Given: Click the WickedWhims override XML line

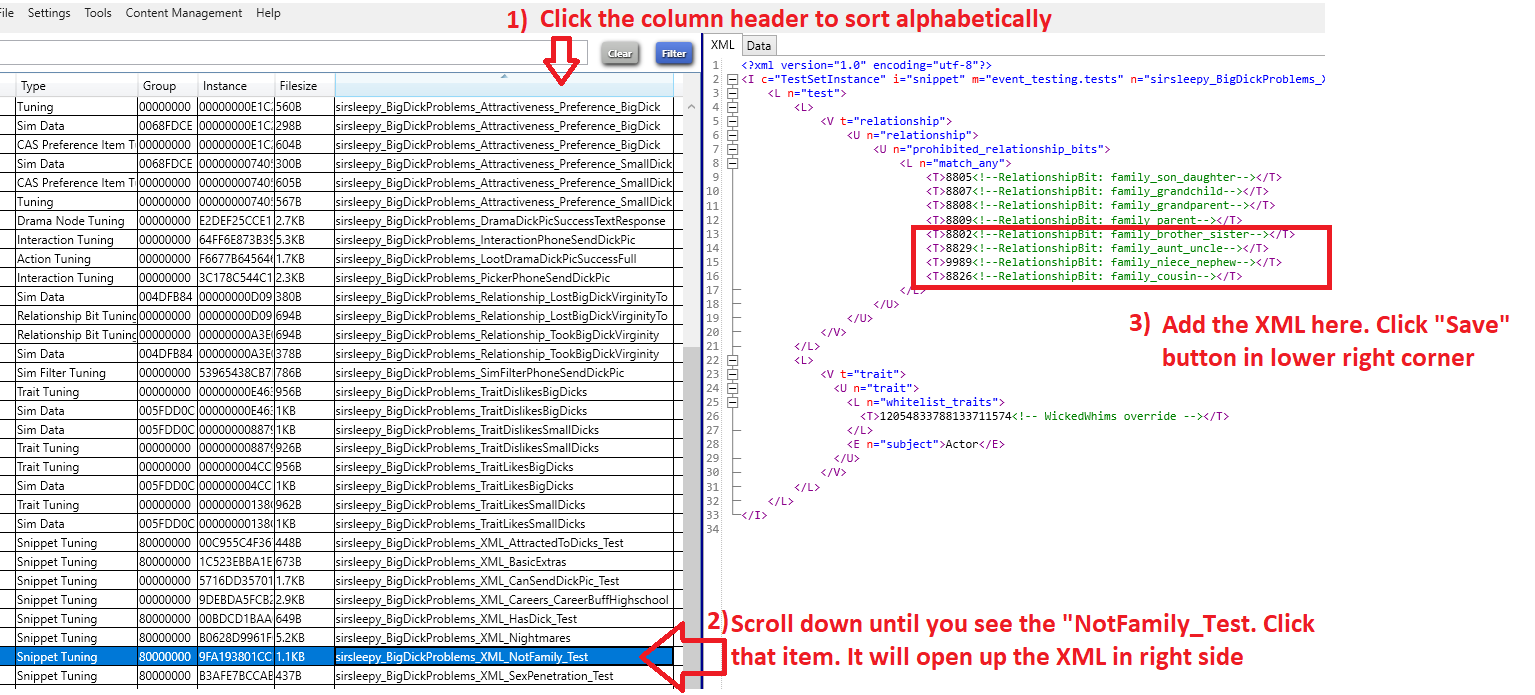Looking at the screenshot, I should point(1045,416).
